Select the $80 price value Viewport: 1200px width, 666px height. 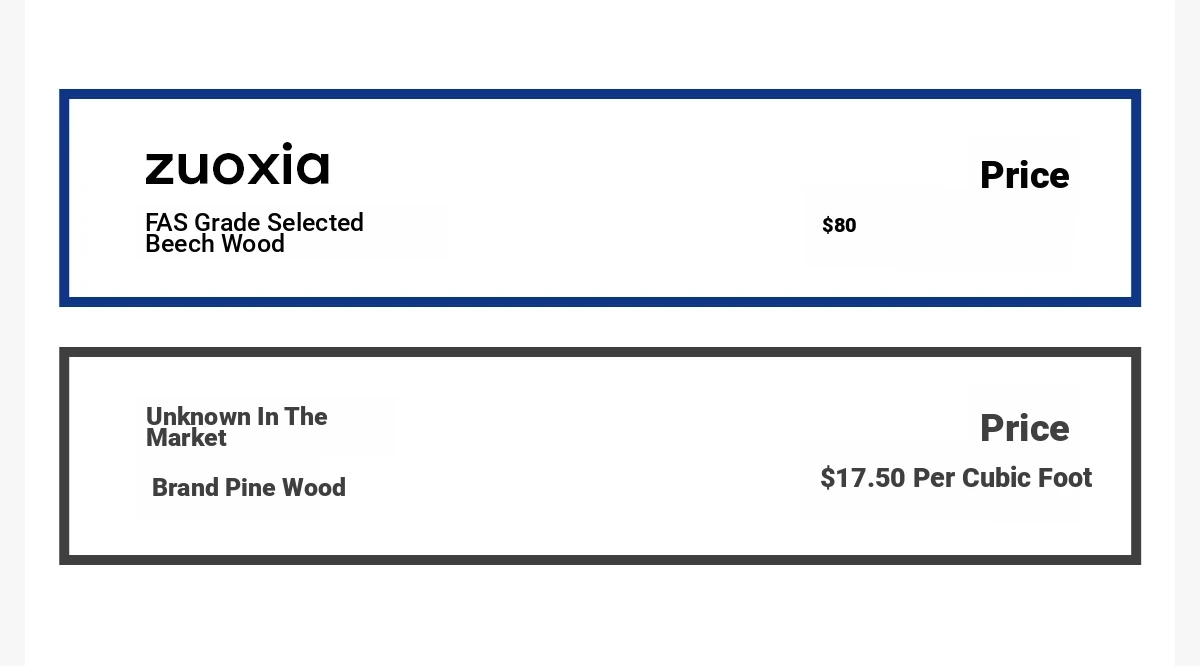(x=839, y=226)
